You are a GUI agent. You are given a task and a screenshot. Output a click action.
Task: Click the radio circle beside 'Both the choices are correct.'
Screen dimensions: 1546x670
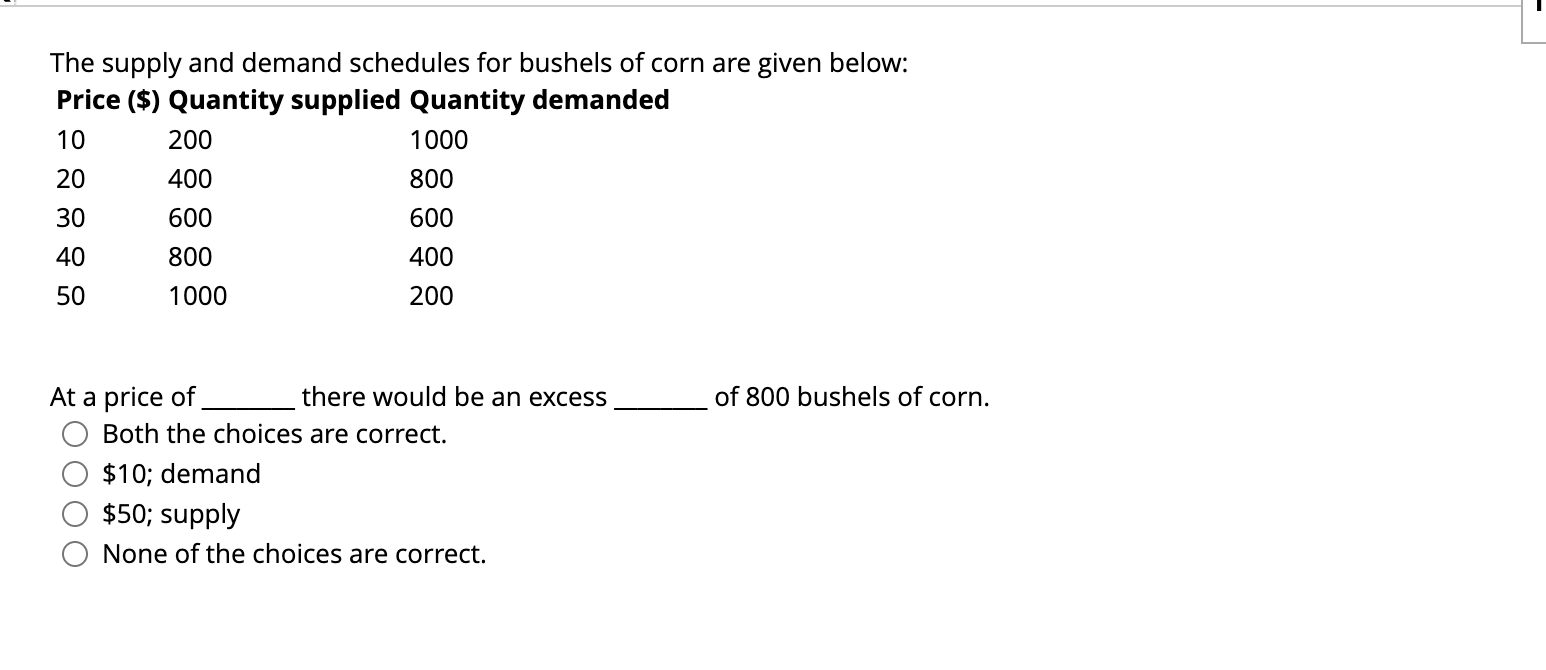75,433
